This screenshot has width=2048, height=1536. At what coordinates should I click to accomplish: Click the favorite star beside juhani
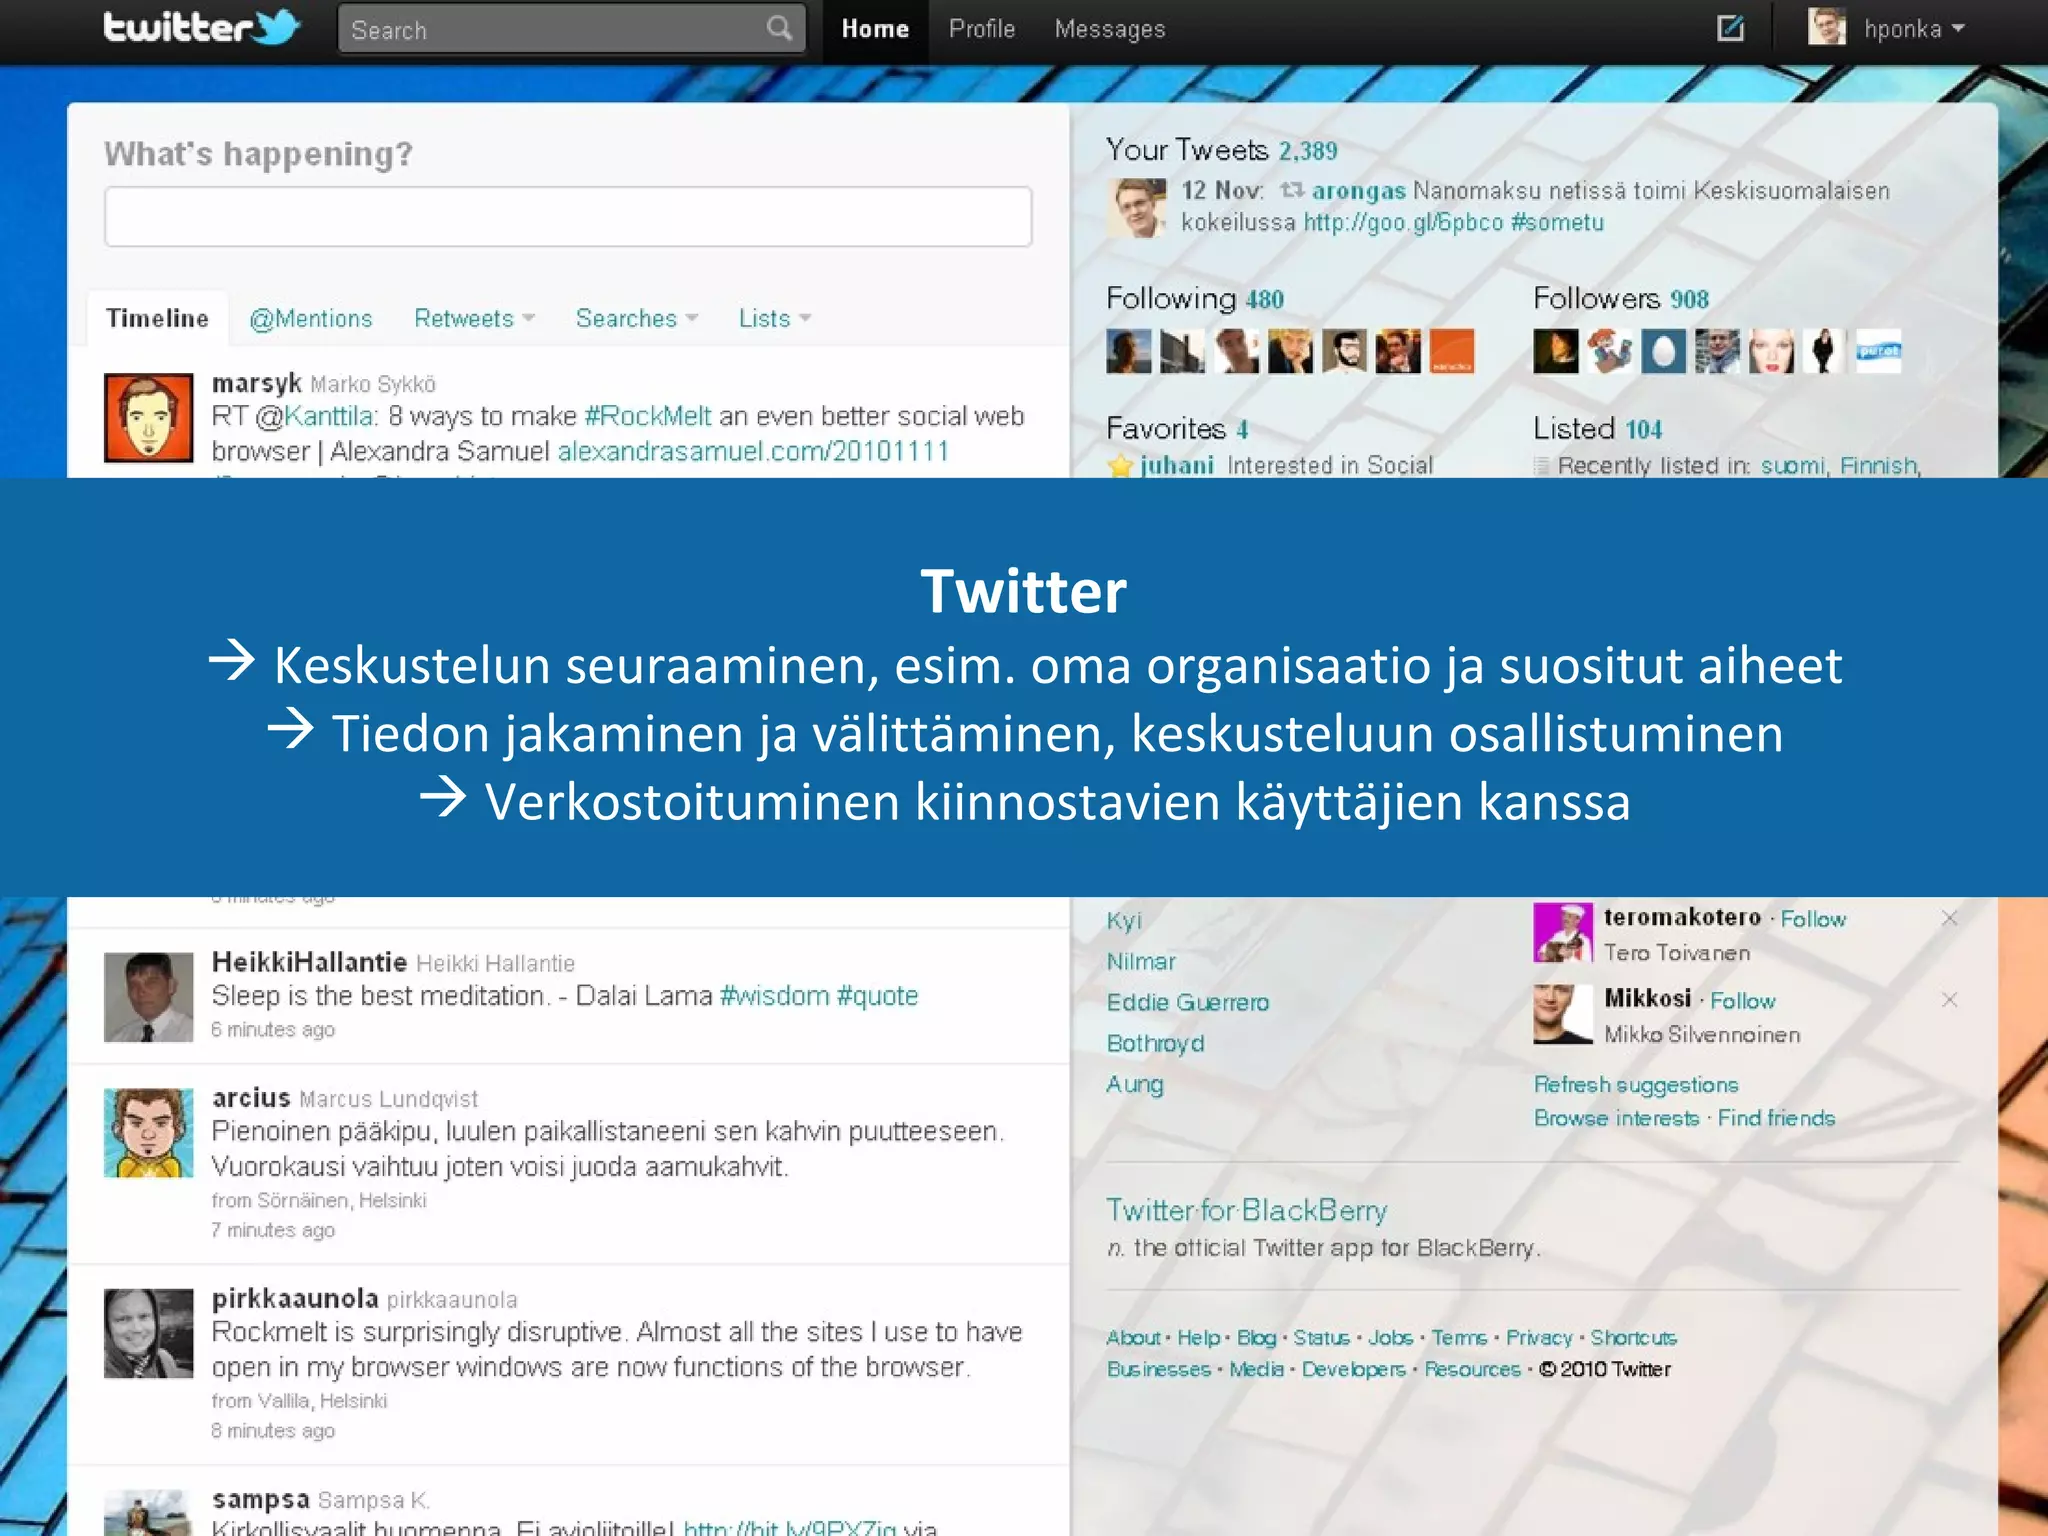(1120, 466)
